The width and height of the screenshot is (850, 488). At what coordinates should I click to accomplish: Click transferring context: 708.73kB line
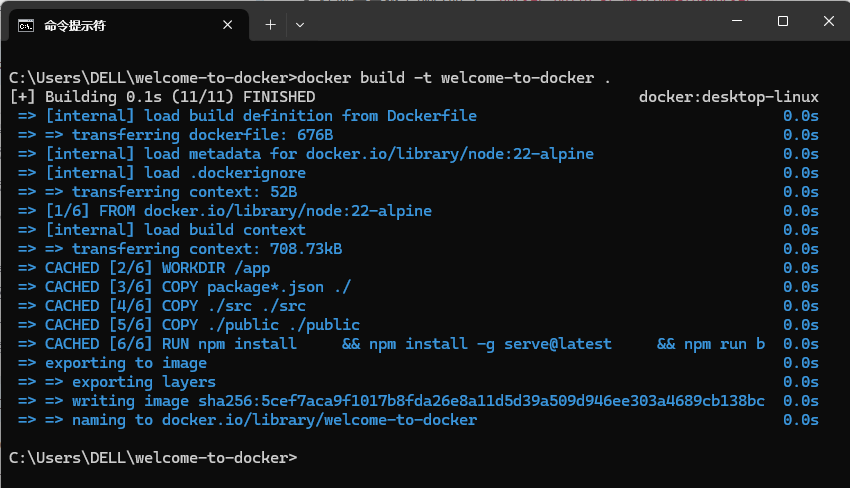[180, 249]
